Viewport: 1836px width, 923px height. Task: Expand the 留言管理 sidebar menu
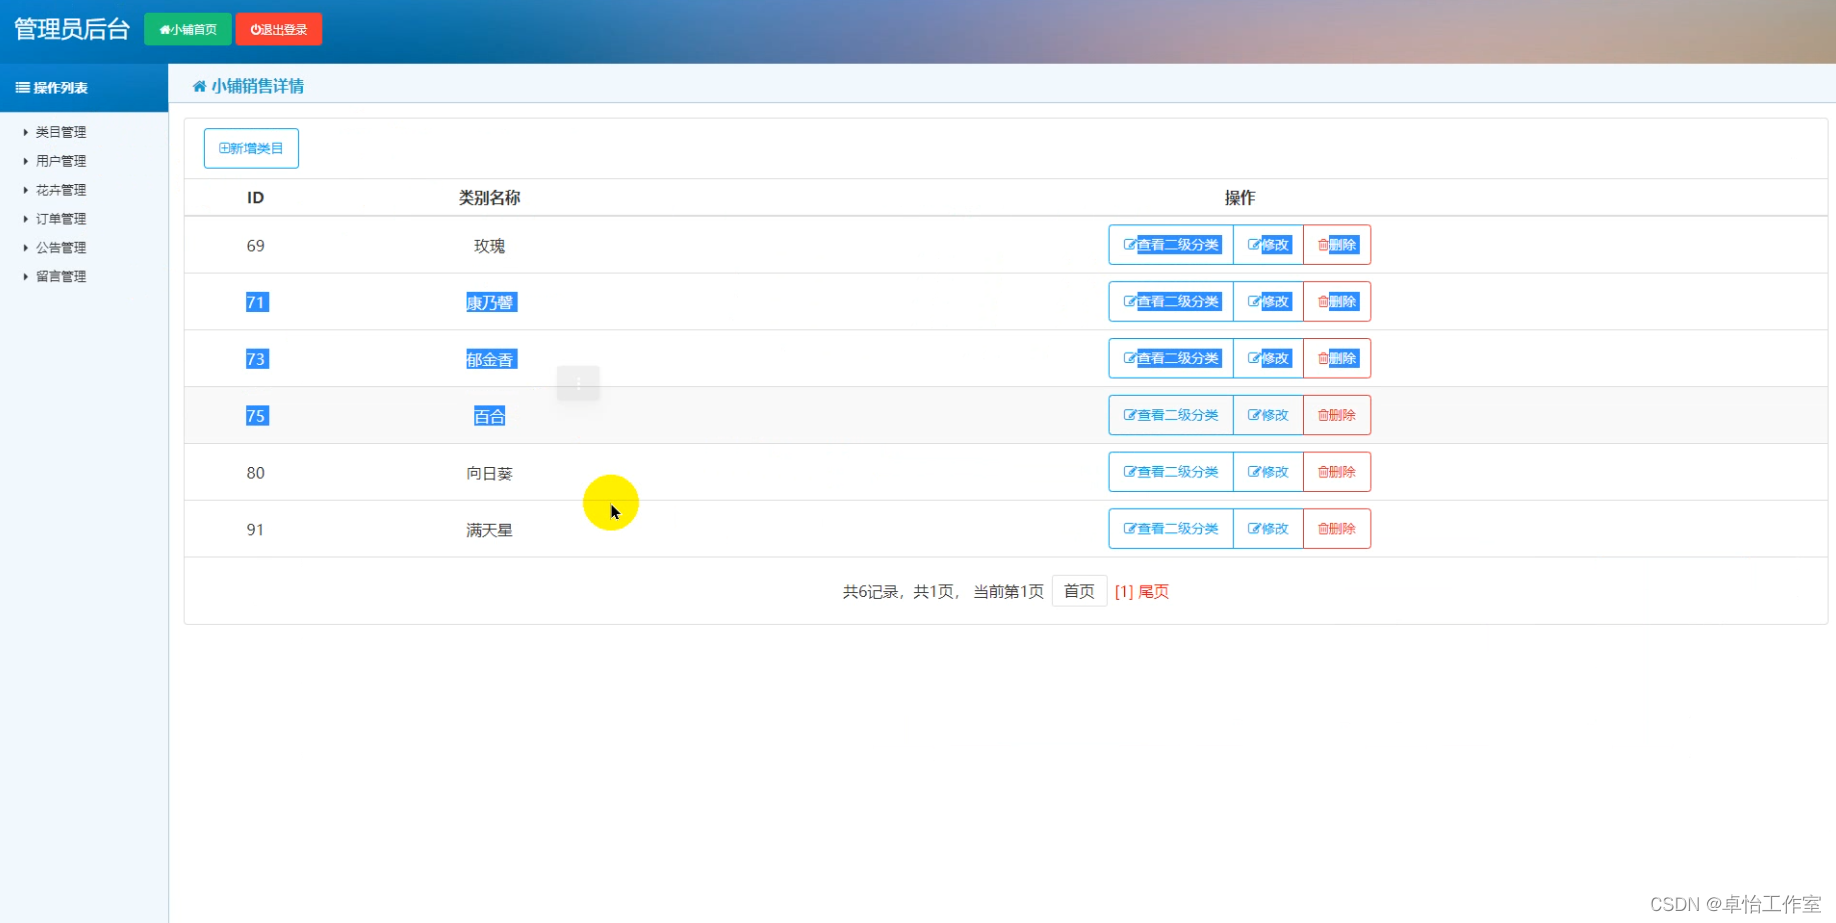(61, 277)
